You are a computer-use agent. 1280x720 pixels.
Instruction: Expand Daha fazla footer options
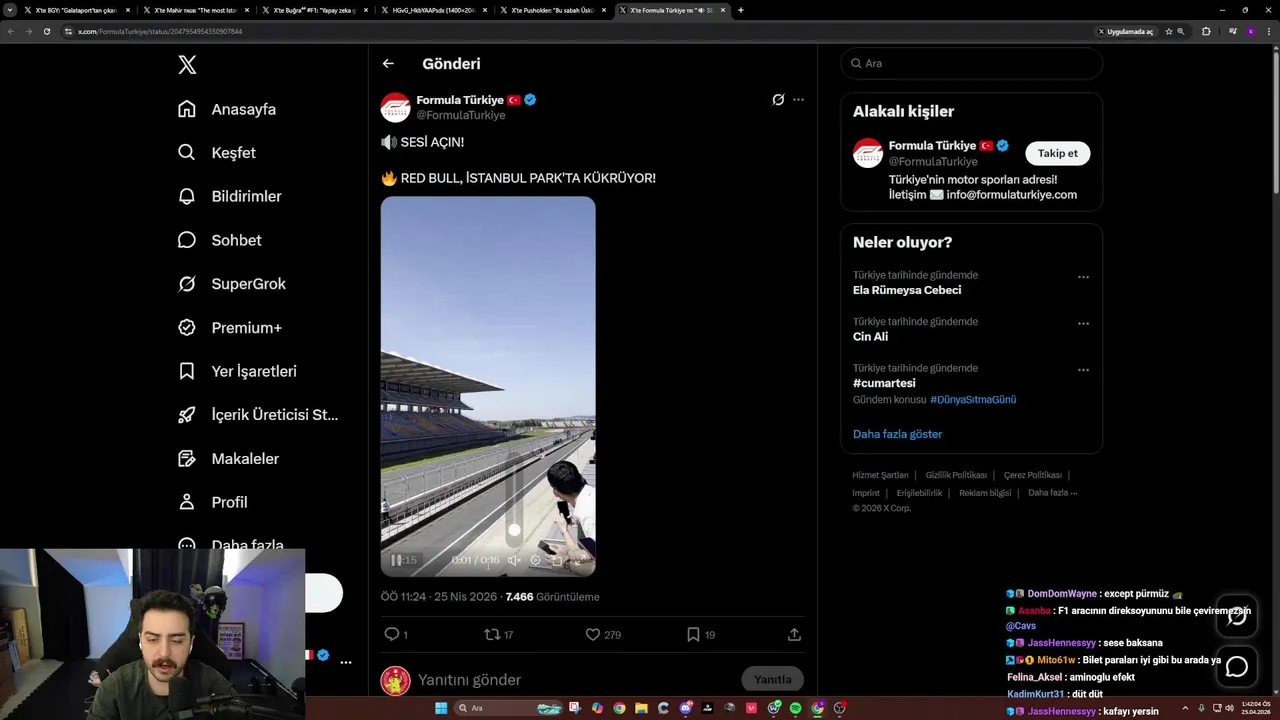coord(1052,493)
